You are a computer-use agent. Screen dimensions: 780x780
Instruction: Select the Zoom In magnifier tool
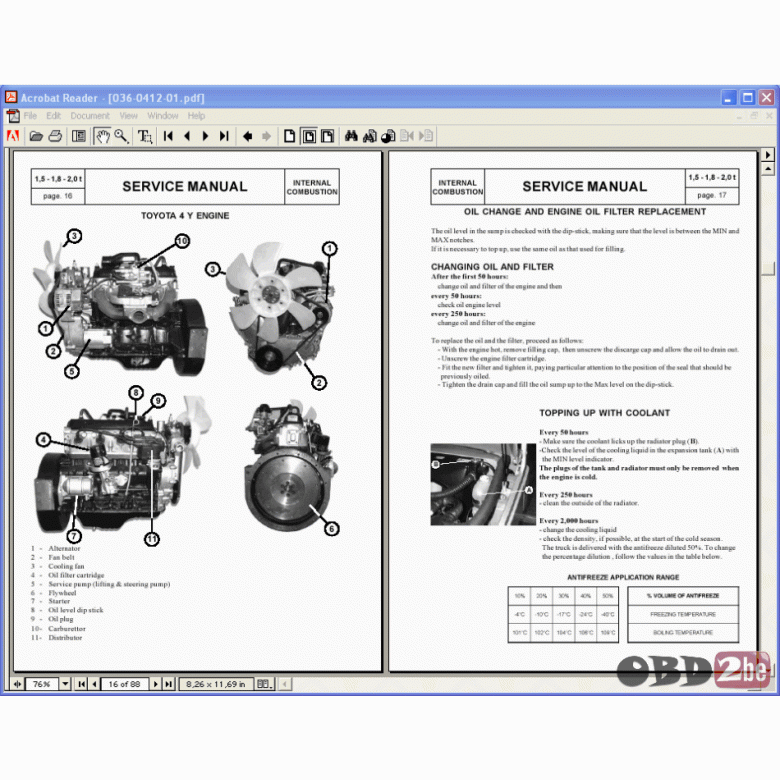point(121,136)
